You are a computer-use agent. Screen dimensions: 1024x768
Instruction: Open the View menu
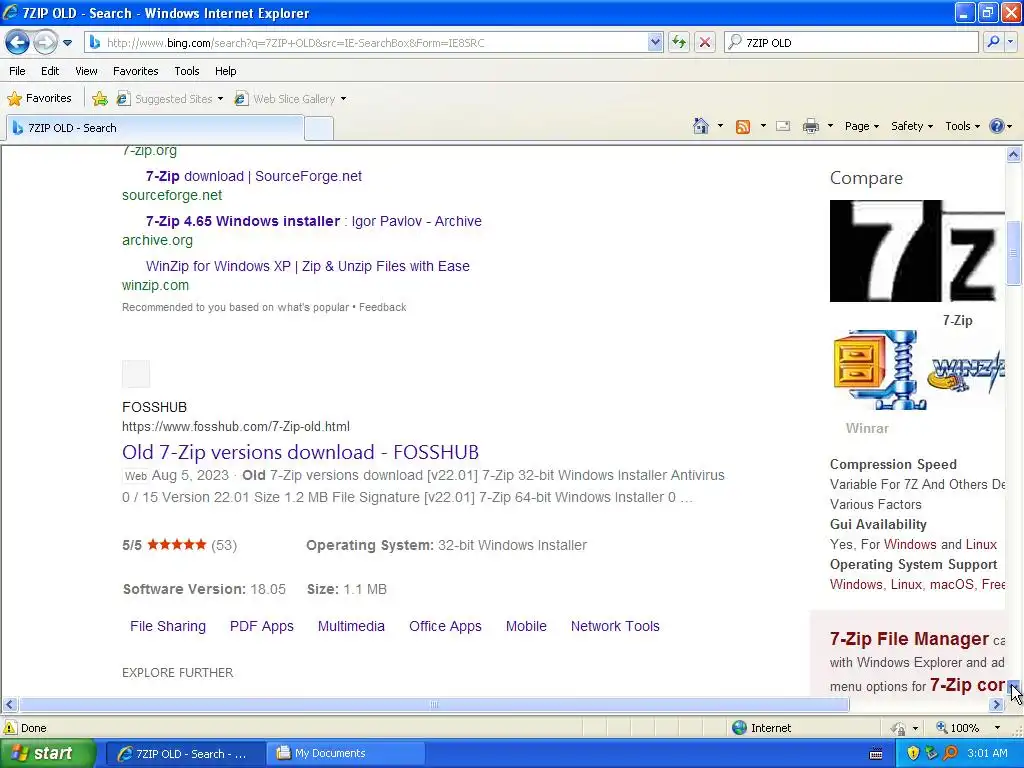86,71
